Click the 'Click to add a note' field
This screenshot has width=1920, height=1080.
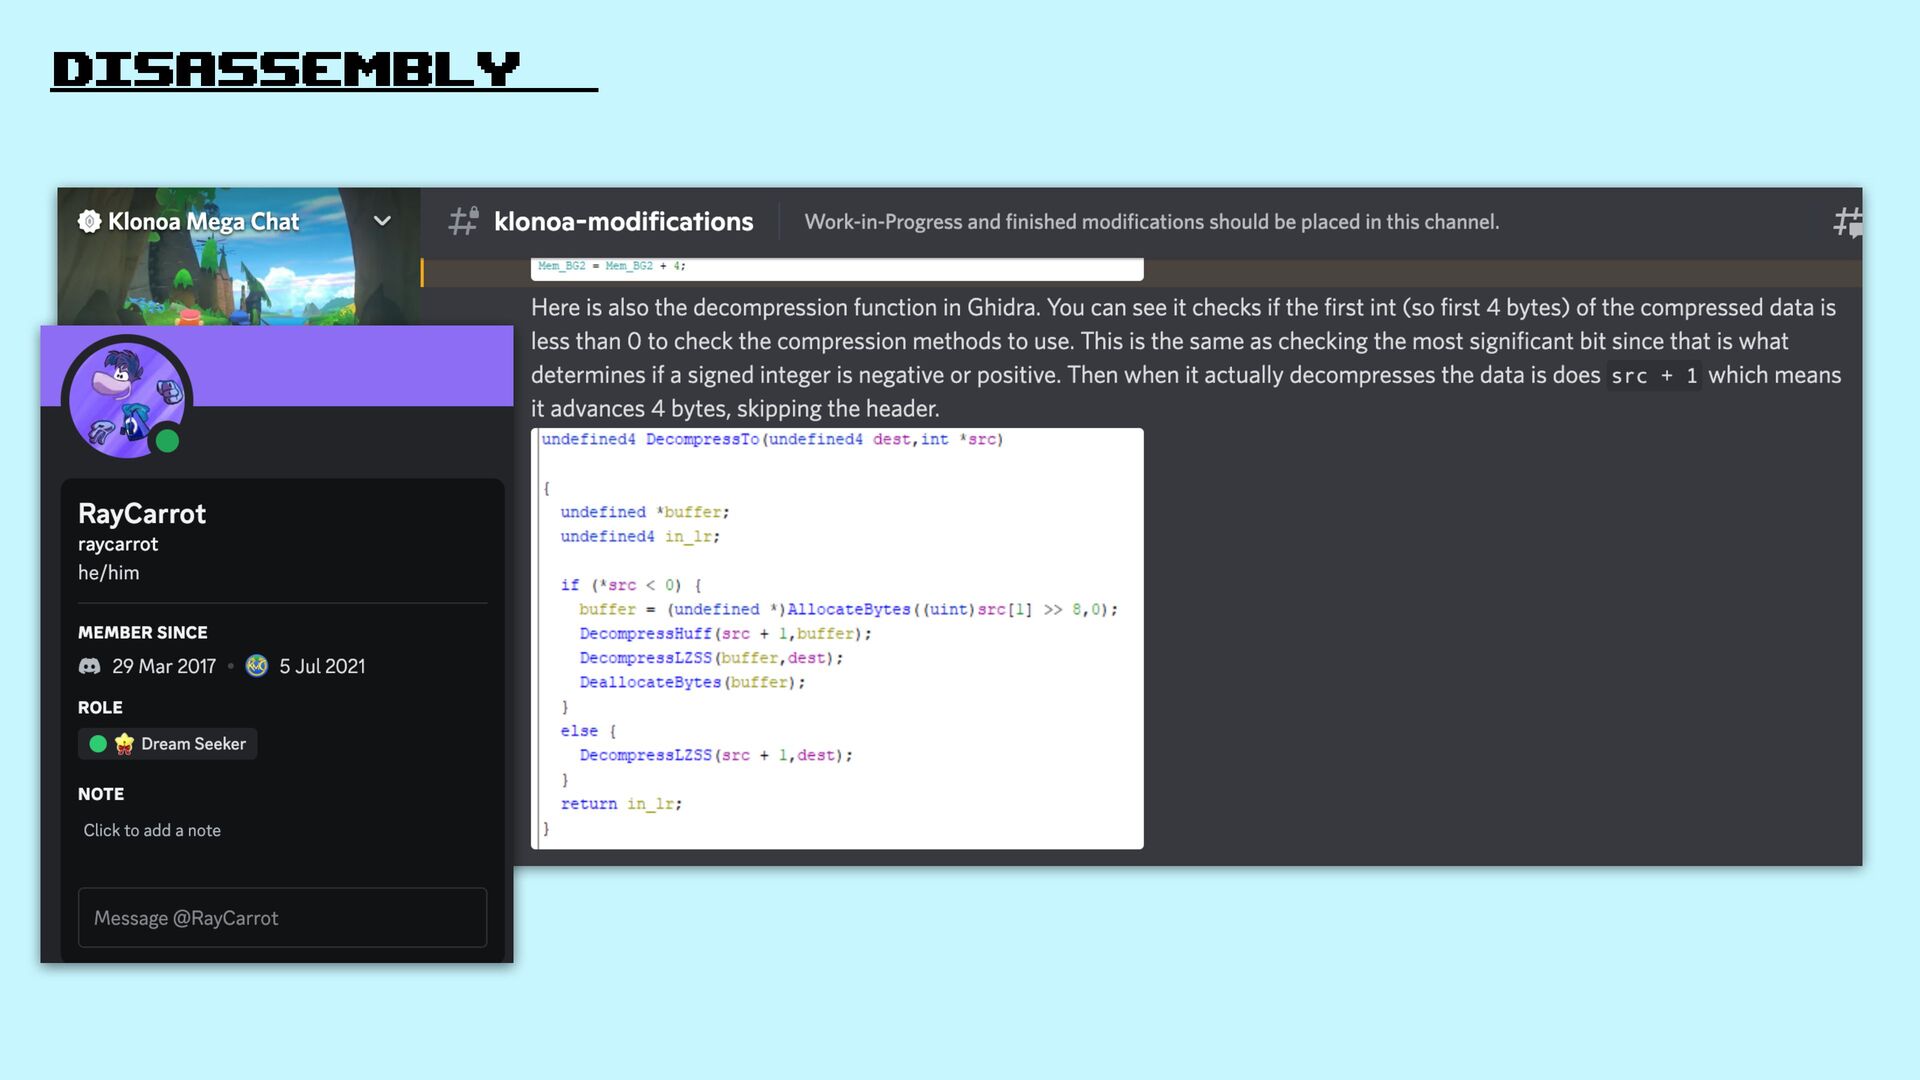pyautogui.click(x=152, y=830)
